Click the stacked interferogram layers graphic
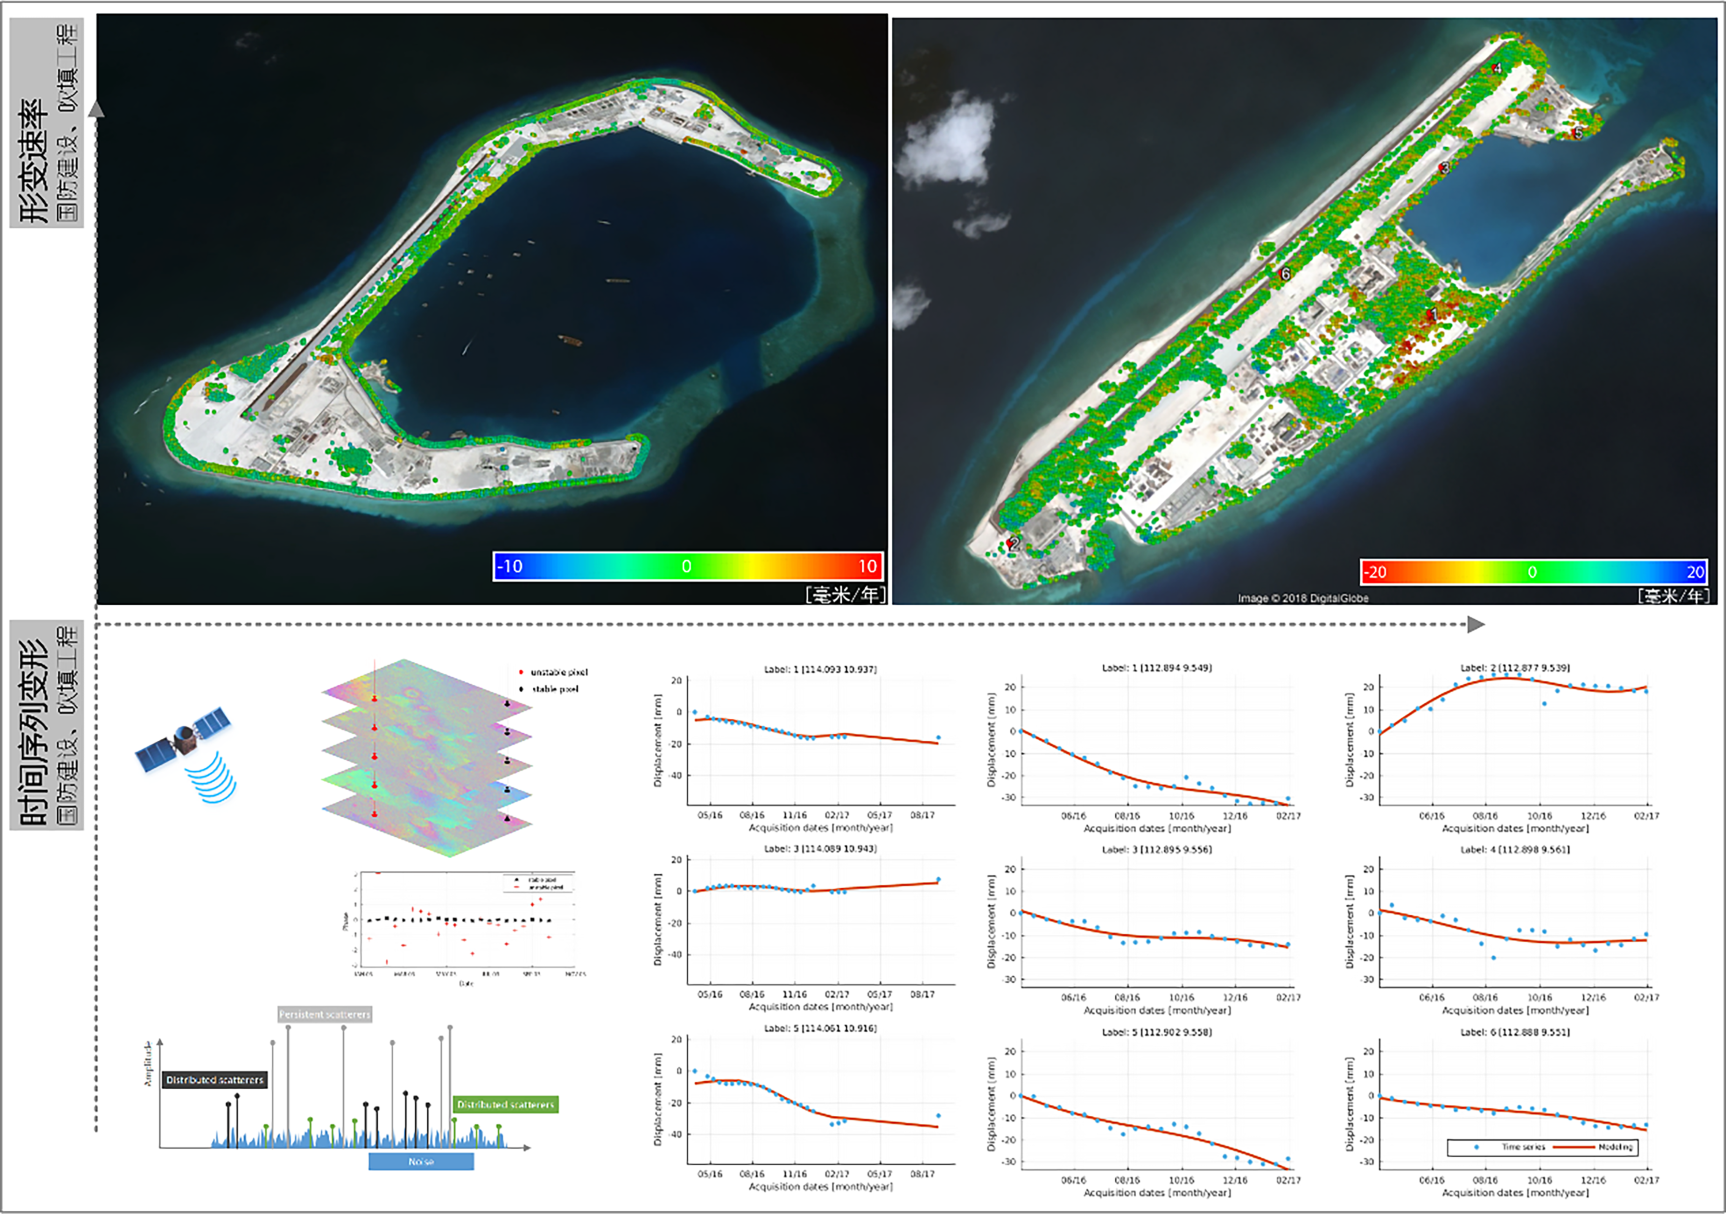The width and height of the screenshot is (1726, 1214). (427, 756)
